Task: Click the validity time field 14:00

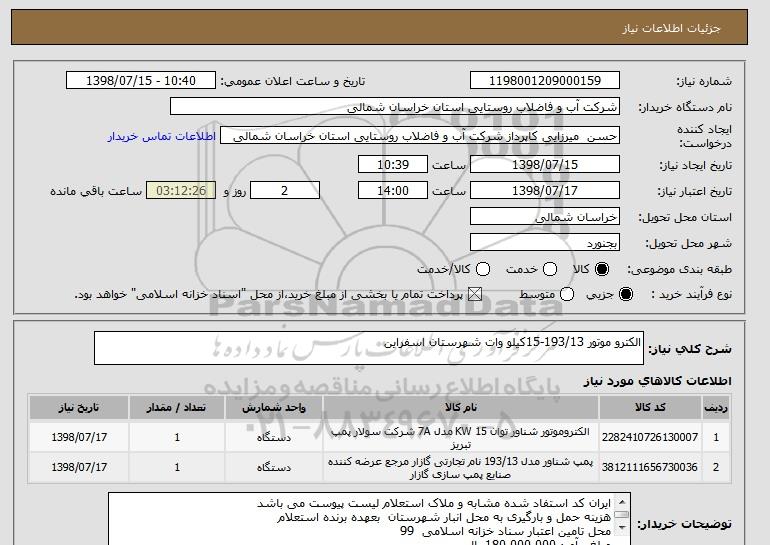Action: [x=393, y=191]
